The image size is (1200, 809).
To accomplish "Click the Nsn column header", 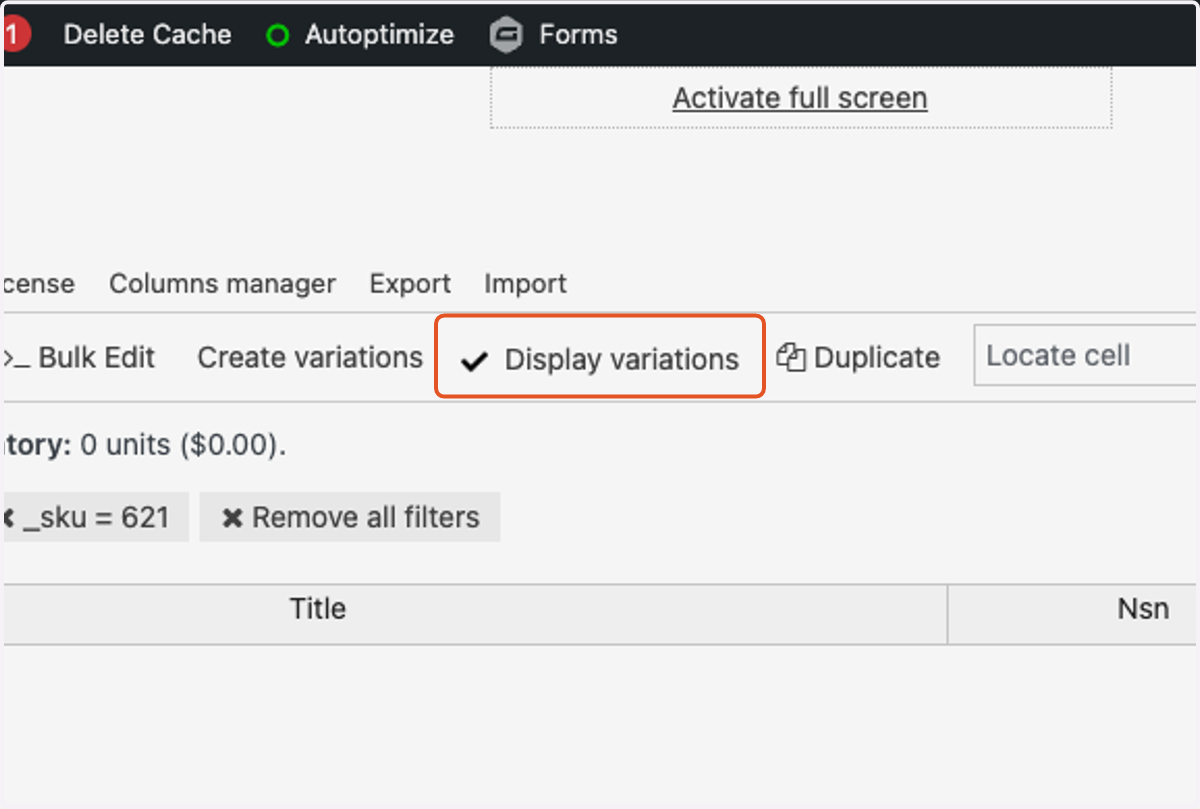I will (x=1073, y=614).
